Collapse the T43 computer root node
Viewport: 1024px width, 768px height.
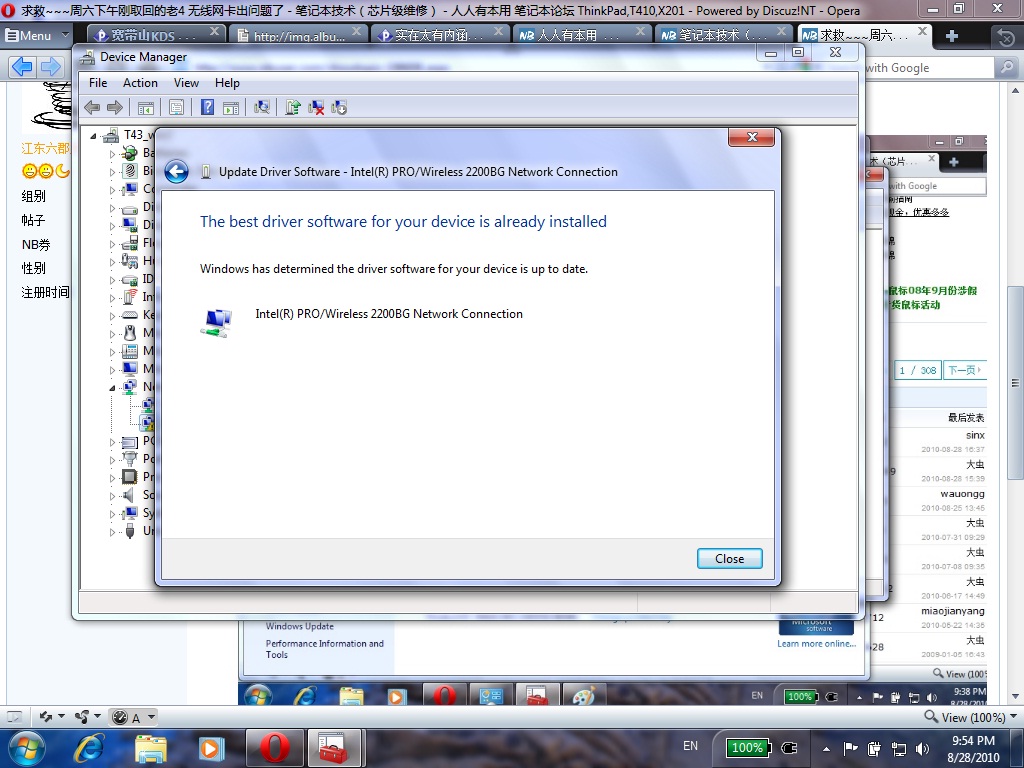click(93, 136)
